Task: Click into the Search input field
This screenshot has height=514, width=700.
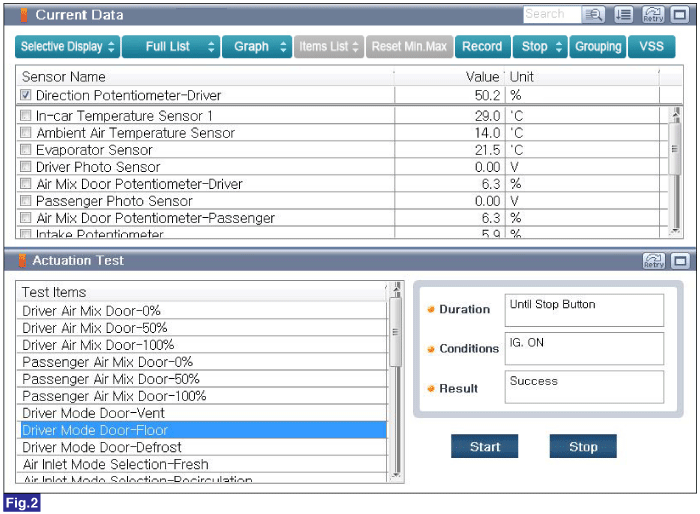Action: click(552, 14)
